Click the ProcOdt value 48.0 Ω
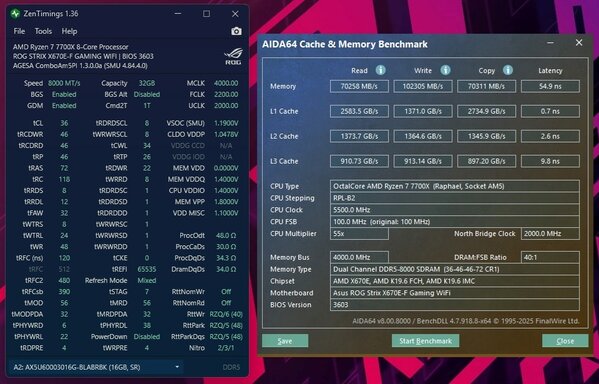This screenshot has width=599, height=384. (x=226, y=235)
